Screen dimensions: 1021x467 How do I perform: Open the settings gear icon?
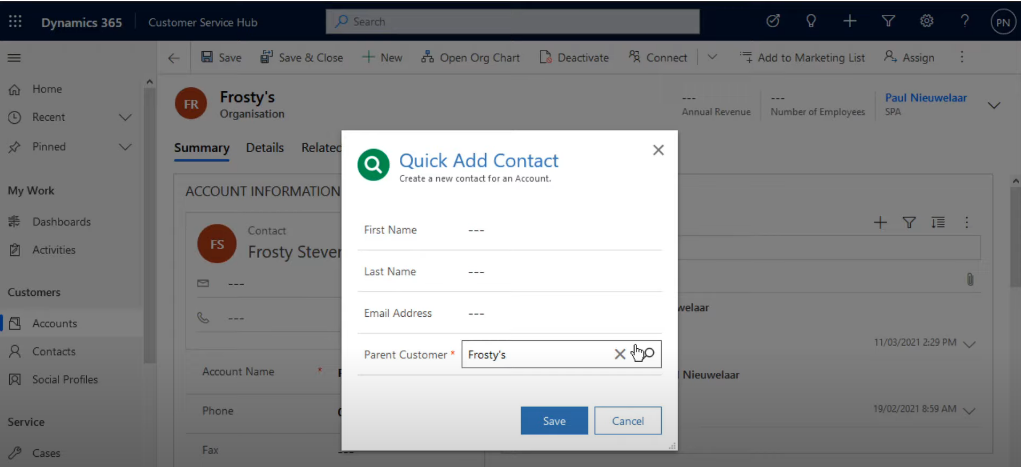point(927,21)
